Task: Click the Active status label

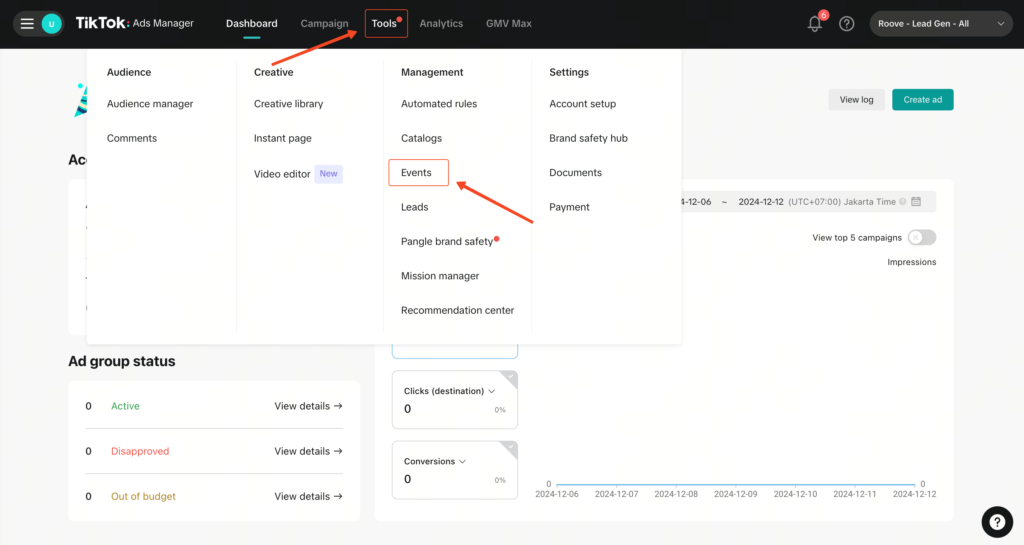Action: pyautogui.click(x=125, y=406)
